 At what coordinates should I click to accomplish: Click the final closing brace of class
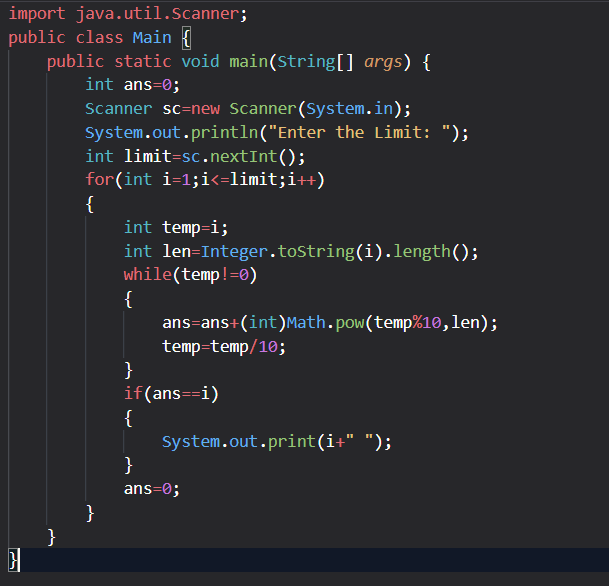[13, 560]
